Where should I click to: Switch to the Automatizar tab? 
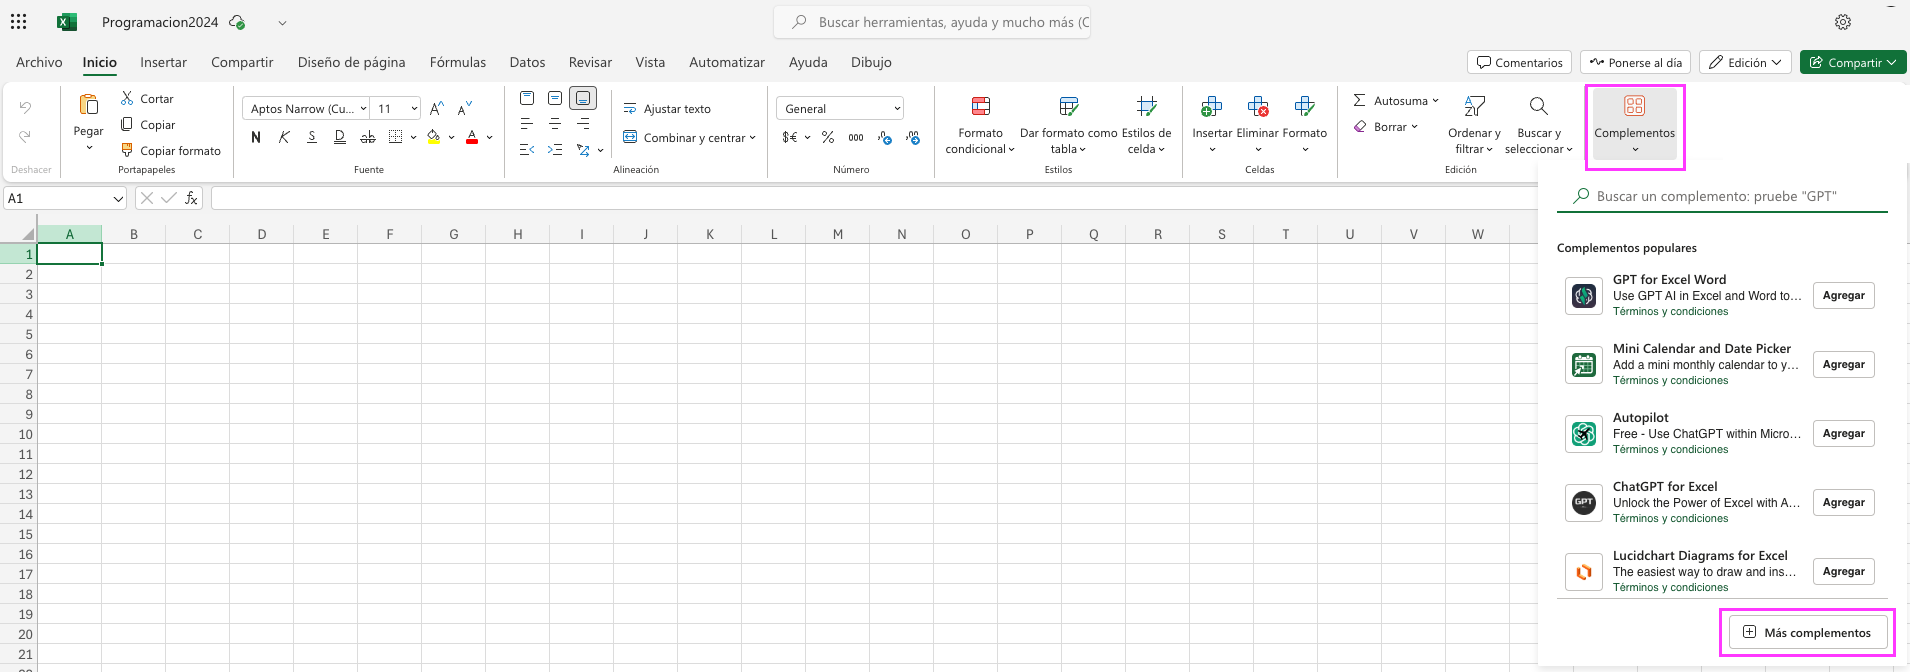727,62
